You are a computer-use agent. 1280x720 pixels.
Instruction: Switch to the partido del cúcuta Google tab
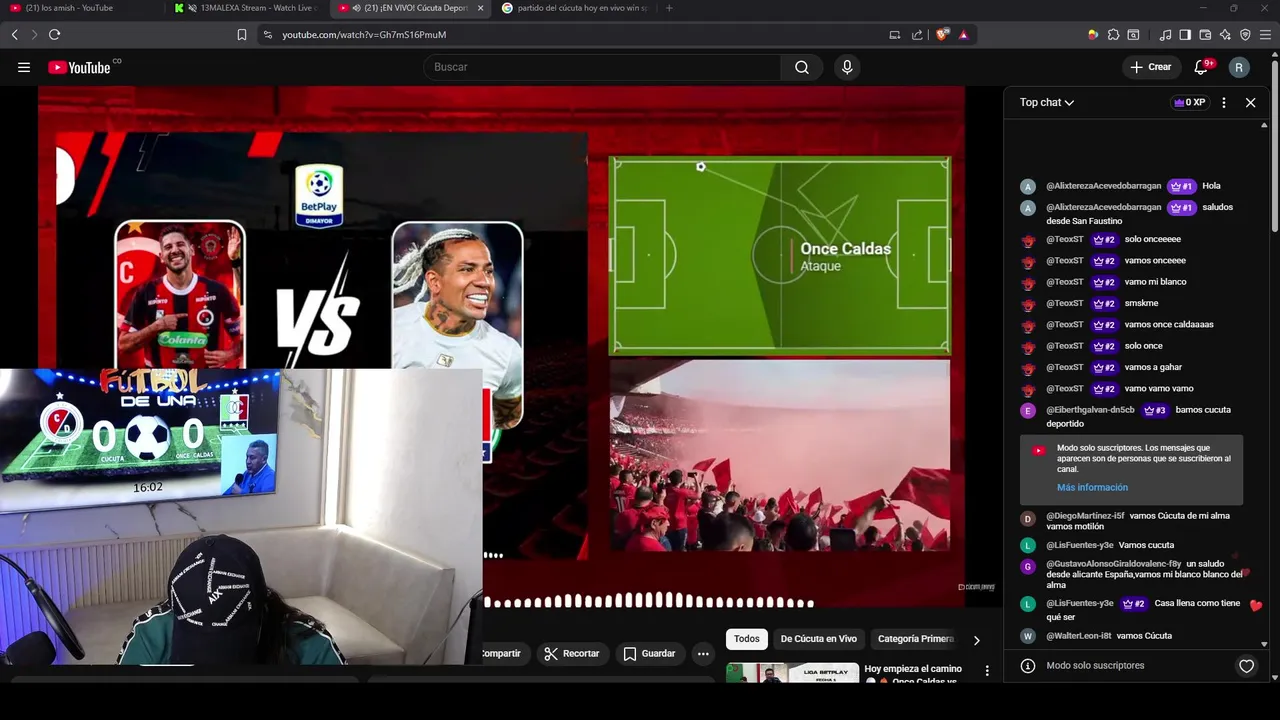574,8
